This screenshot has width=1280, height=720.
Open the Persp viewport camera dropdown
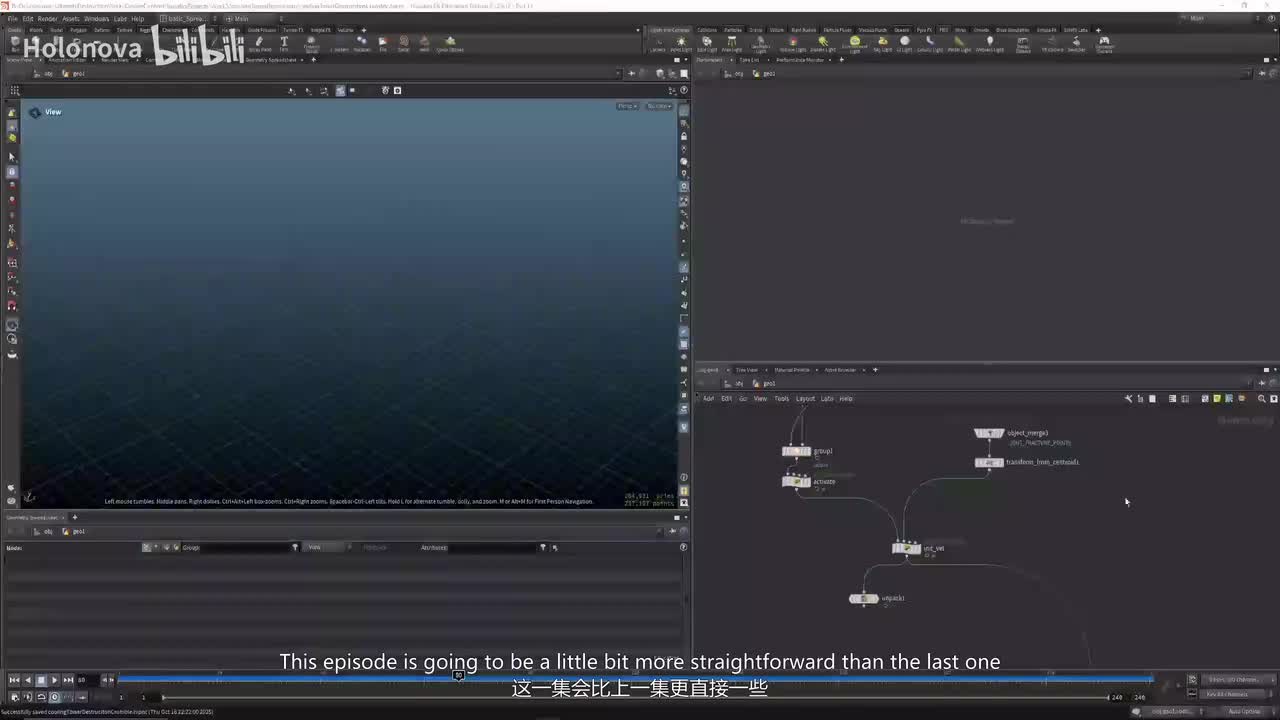pos(627,106)
